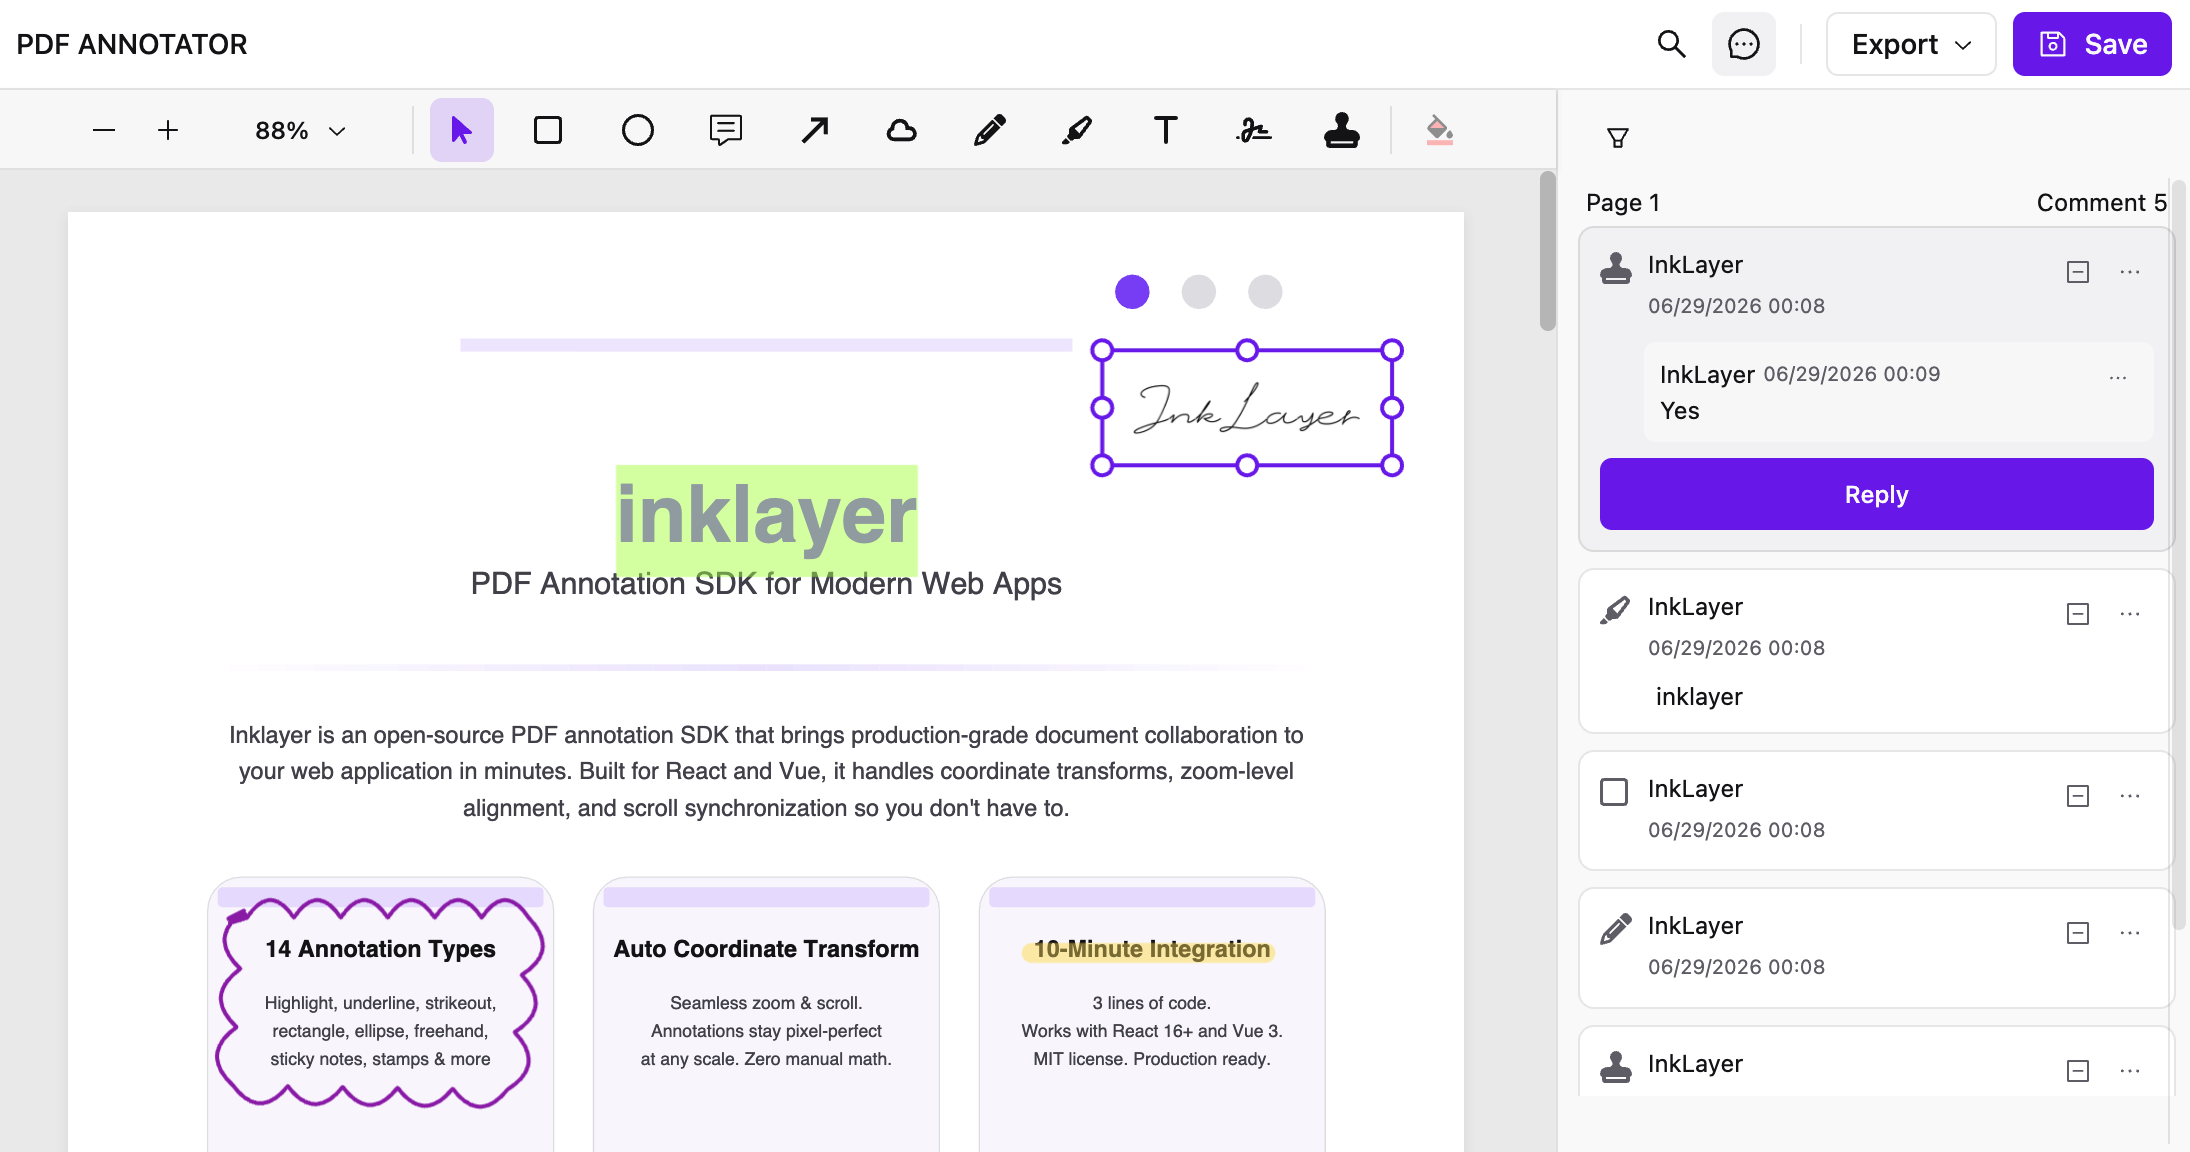The image size is (2190, 1152).
Task: Click the 'Comment 5' count label
Action: tap(2101, 203)
